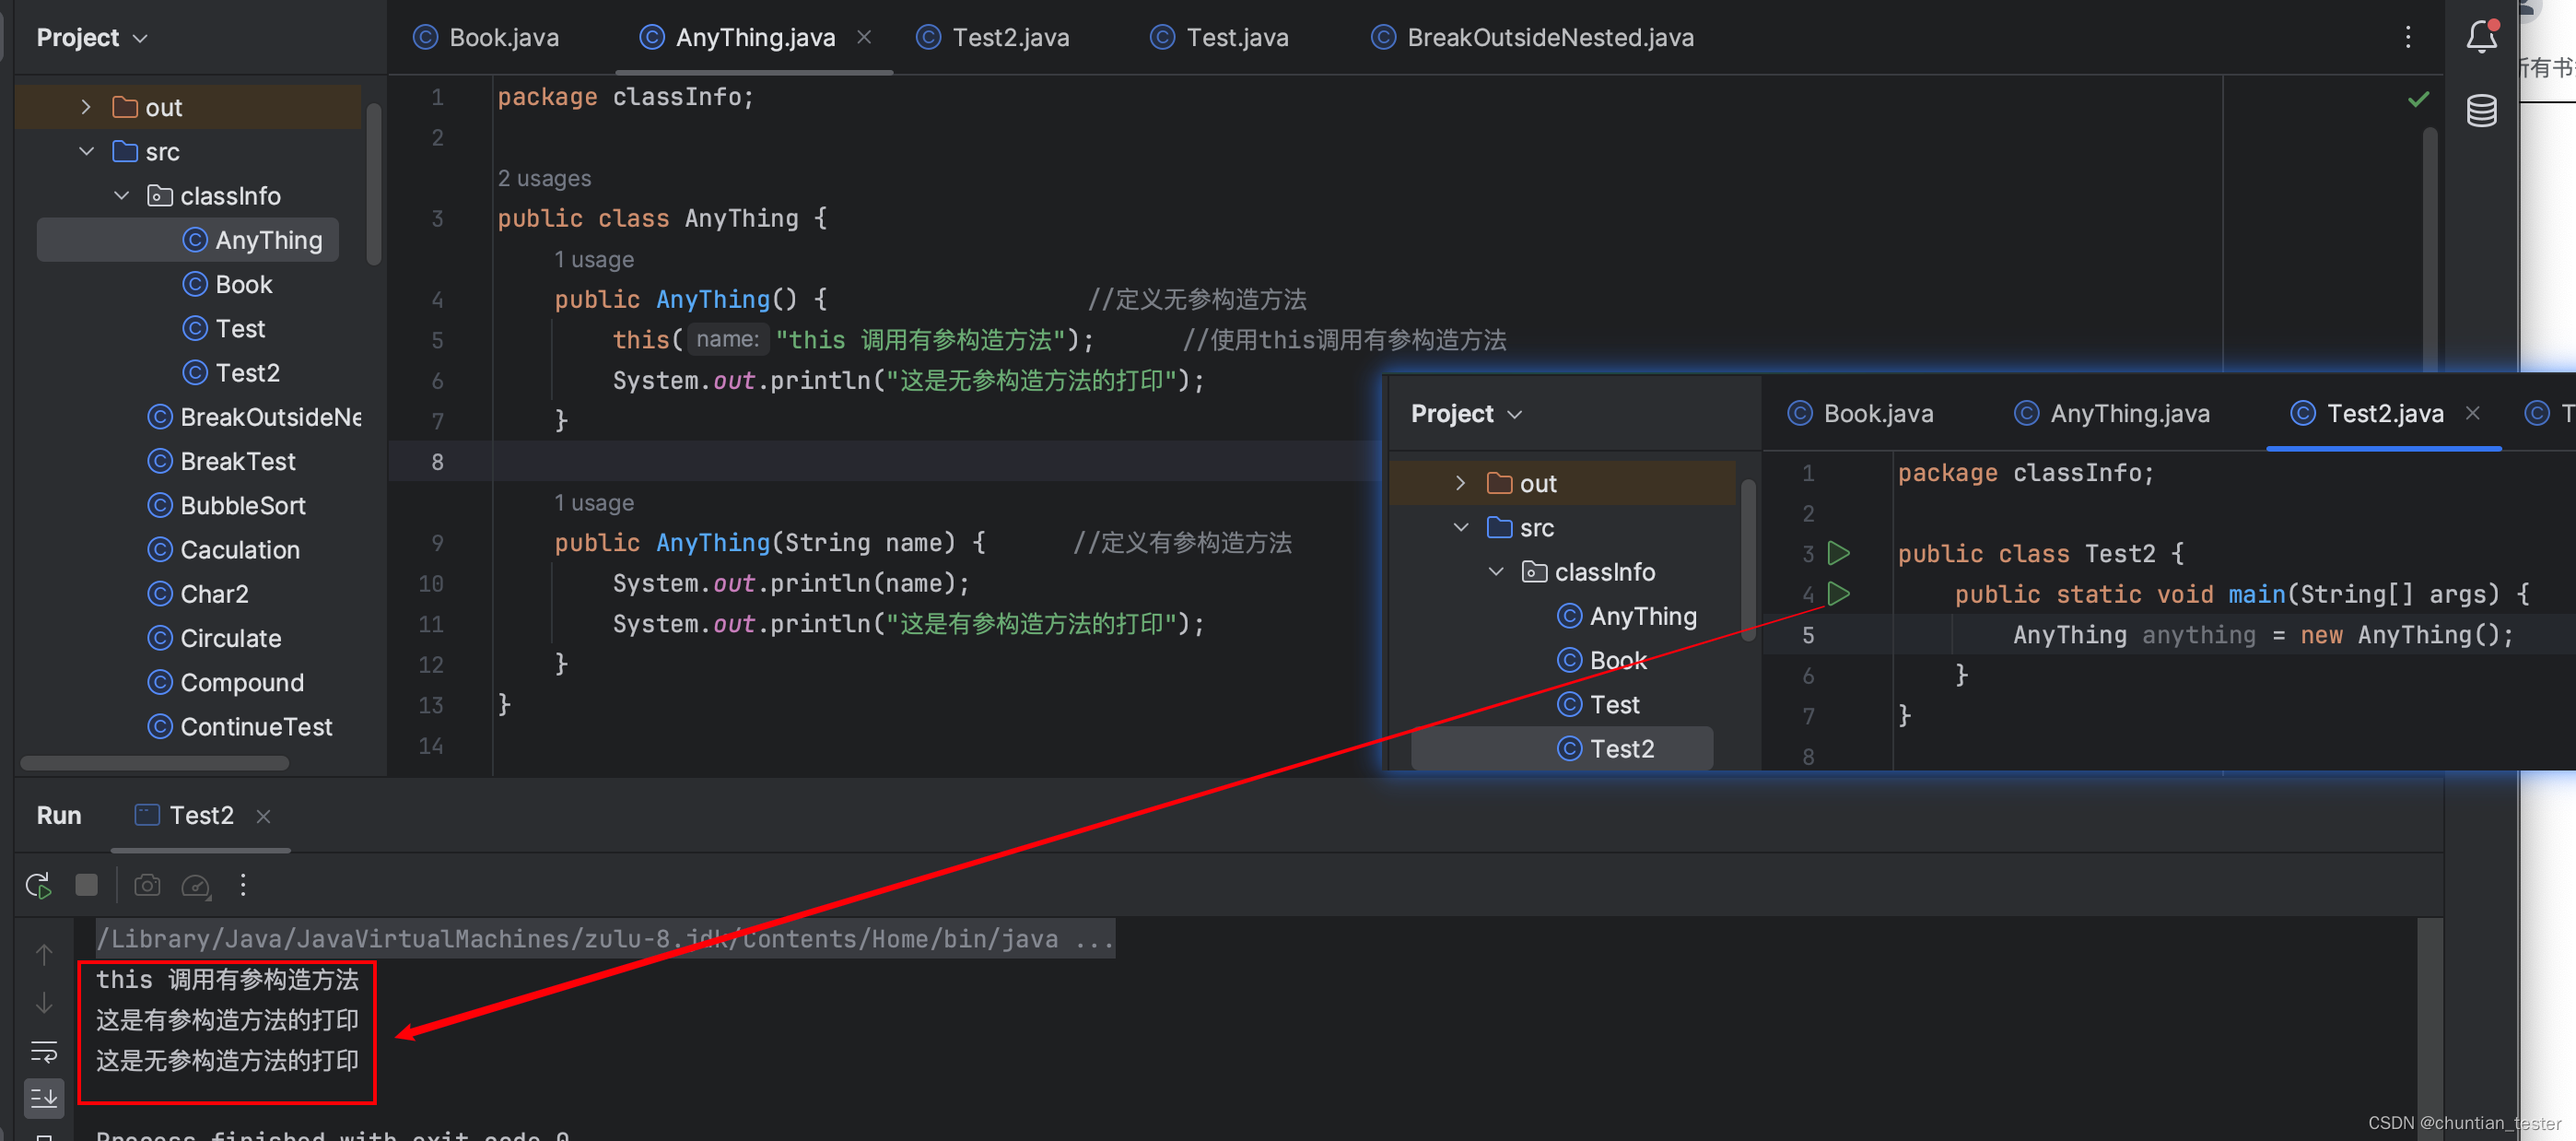The width and height of the screenshot is (2576, 1141).
Task: Select BubbleSort class in project tree
Action: [242, 505]
